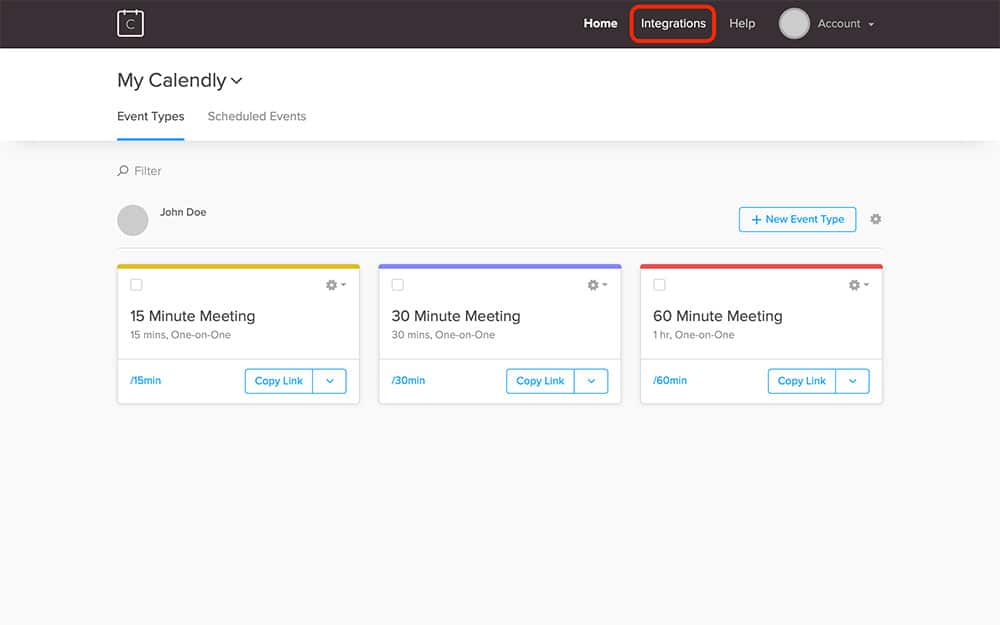
Task: Switch to the Scheduled Events tab
Action: [257, 116]
